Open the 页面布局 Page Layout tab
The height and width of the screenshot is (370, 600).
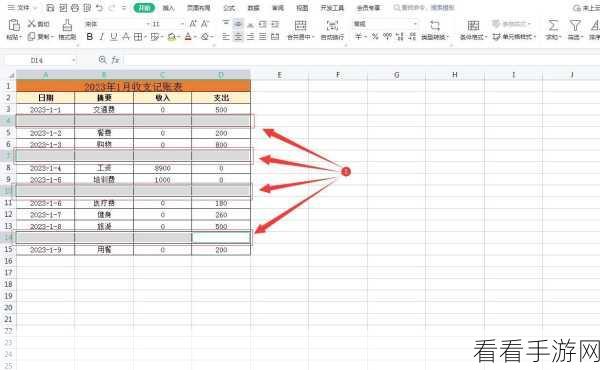coord(199,8)
